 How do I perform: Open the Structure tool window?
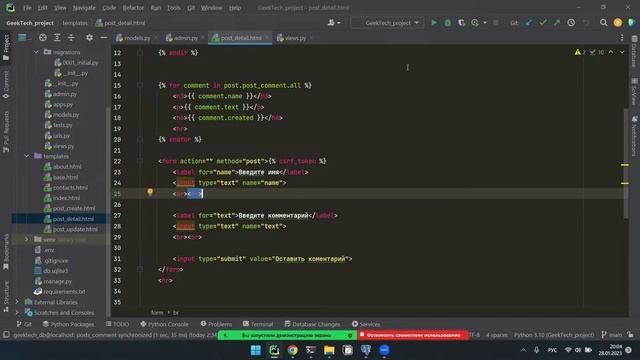[x=6, y=296]
